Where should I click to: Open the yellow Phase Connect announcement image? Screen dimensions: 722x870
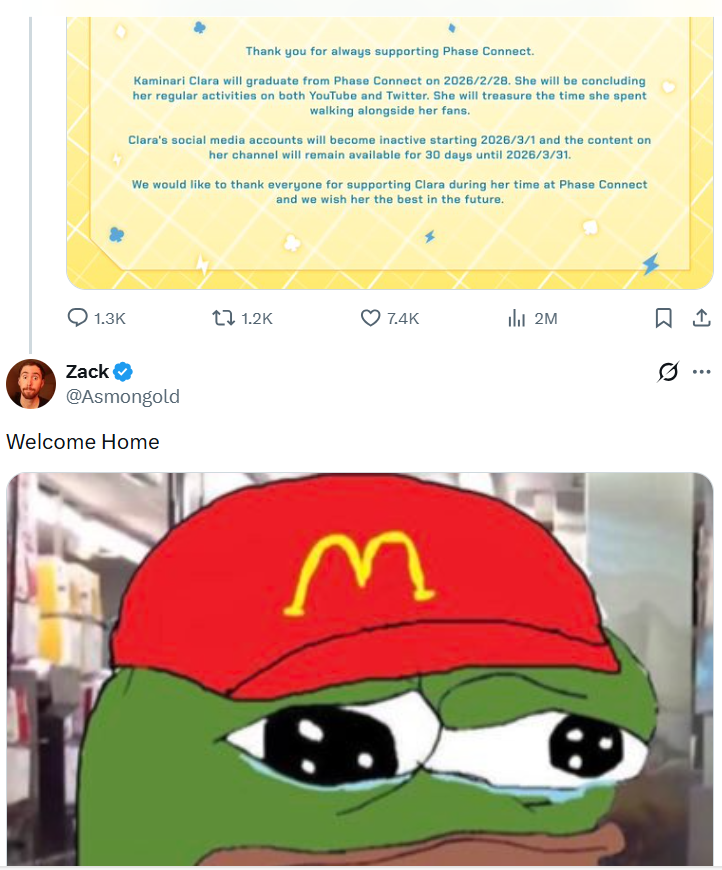point(390,153)
